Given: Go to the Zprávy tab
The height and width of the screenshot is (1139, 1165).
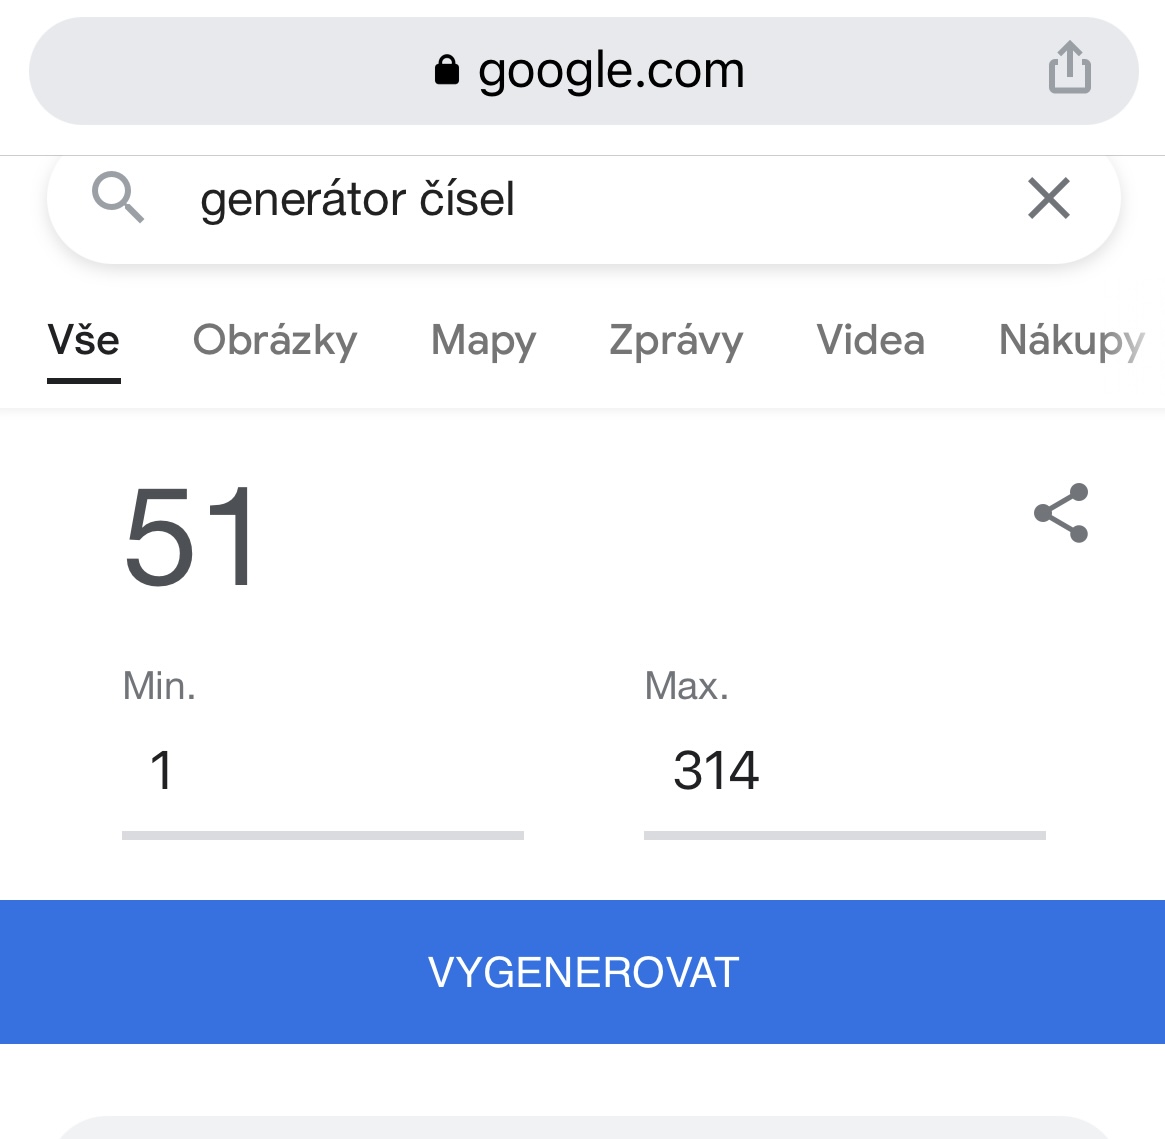Looking at the screenshot, I should [x=676, y=341].
